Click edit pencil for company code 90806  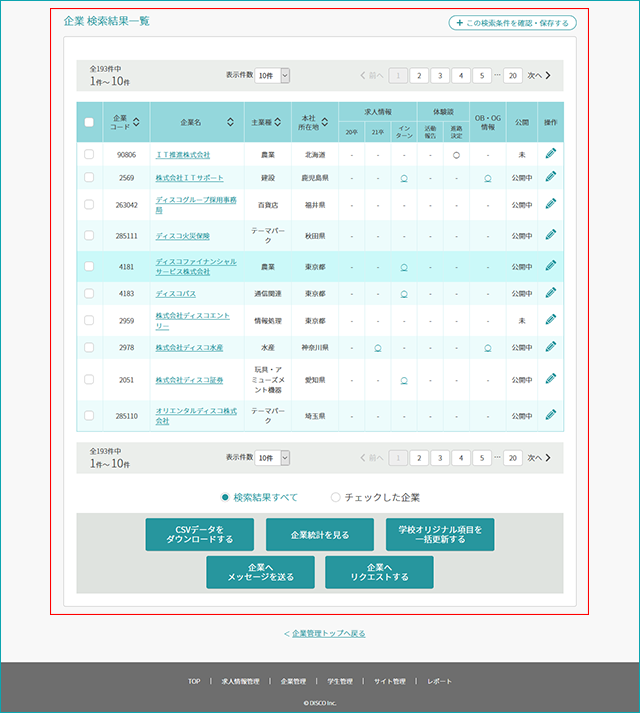coord(550,154)
